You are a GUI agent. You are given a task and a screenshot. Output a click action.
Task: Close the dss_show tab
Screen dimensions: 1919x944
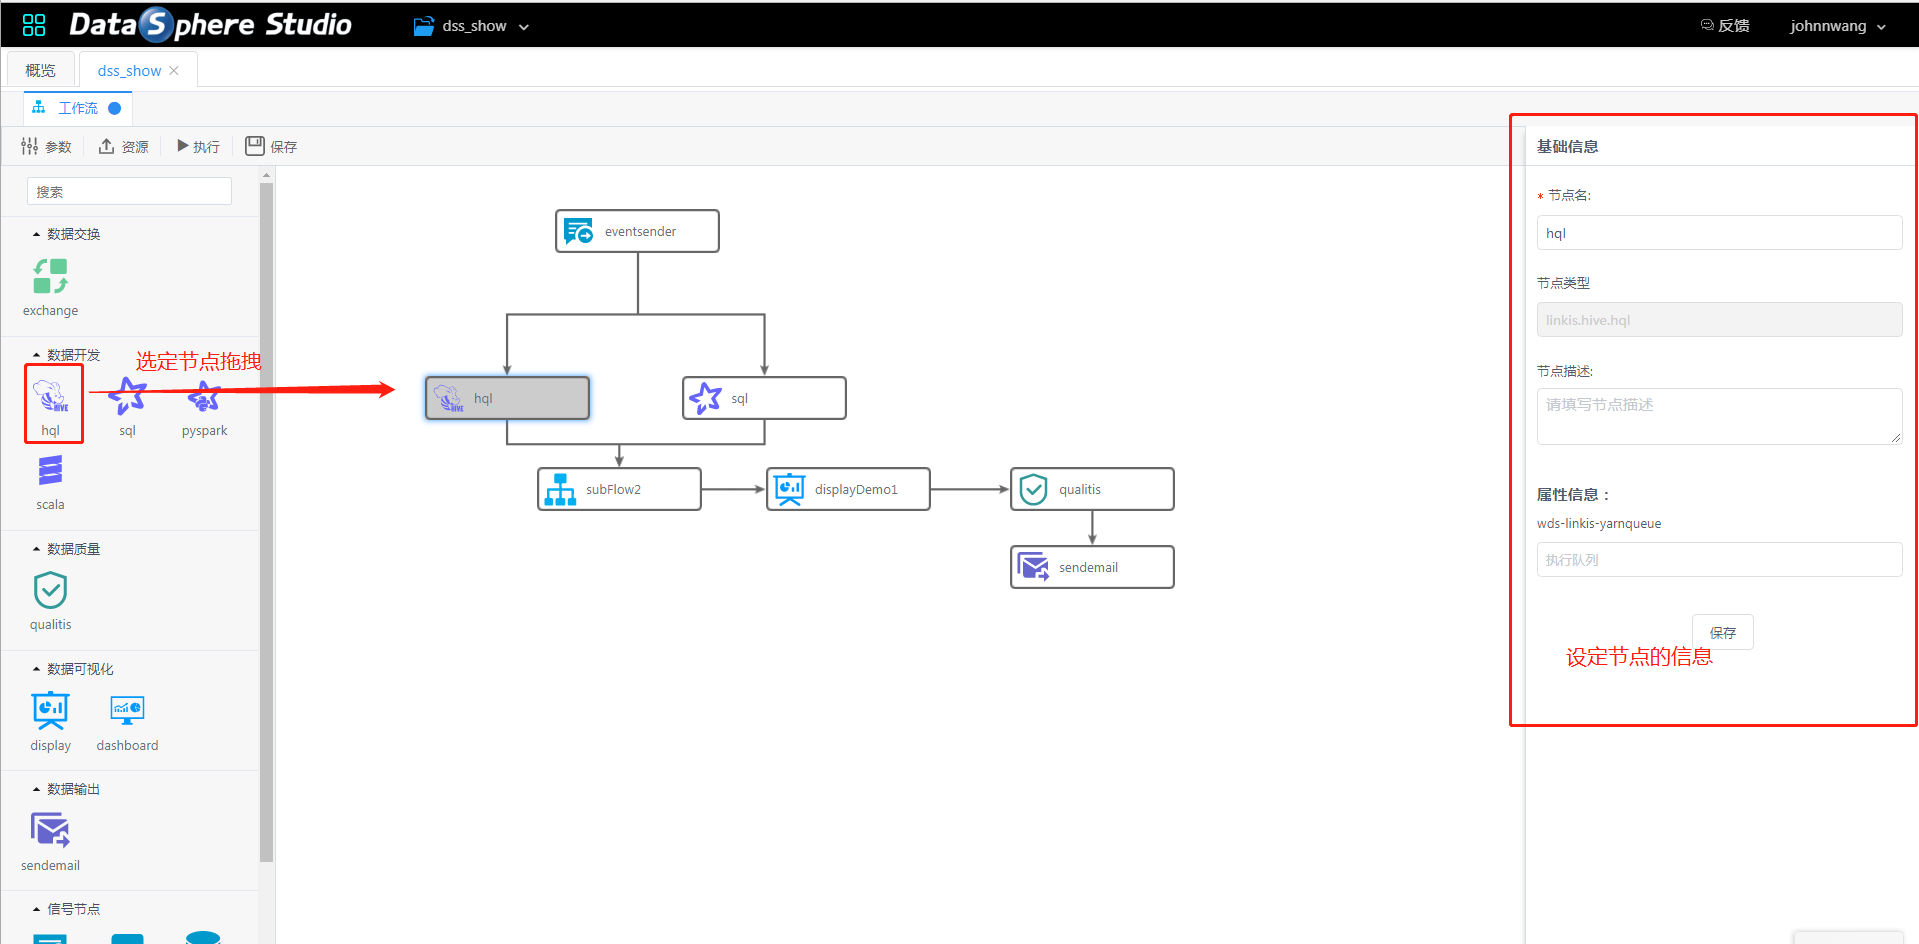pyautogui.click(x=174, y=71)
